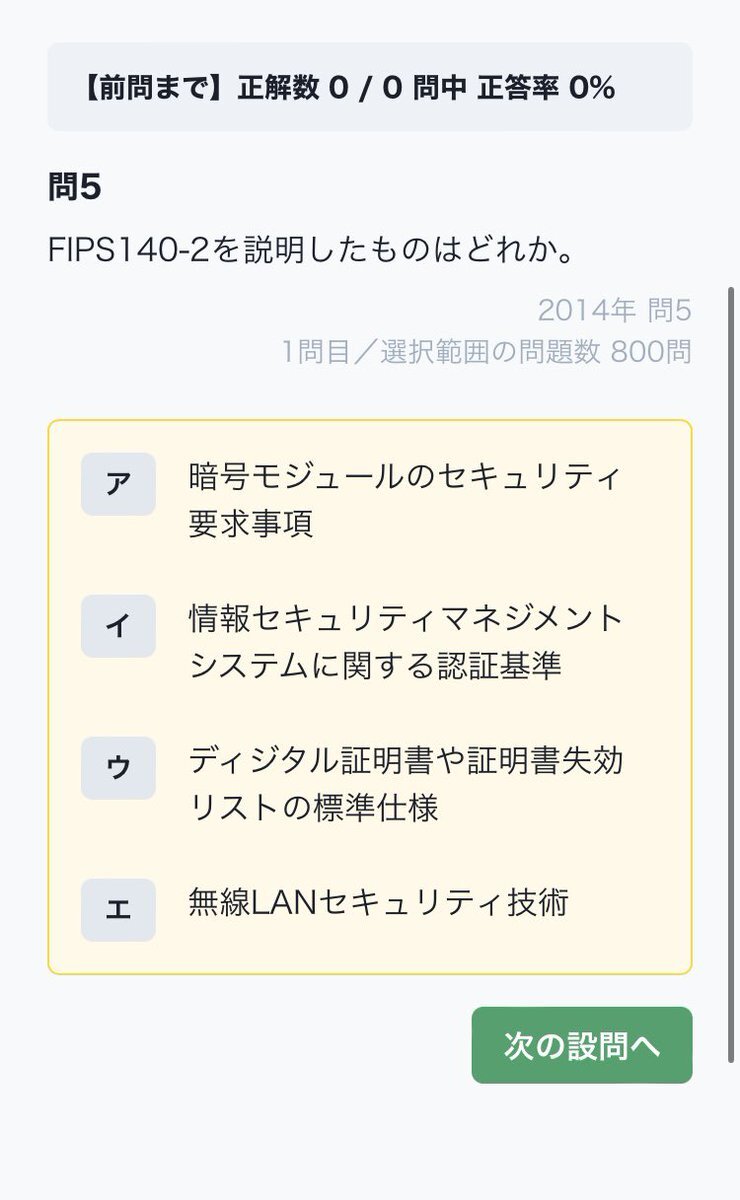This screenshot has height=1200, width=740.
Task: Select the ア answer badge
Action: tap(118, 484)
